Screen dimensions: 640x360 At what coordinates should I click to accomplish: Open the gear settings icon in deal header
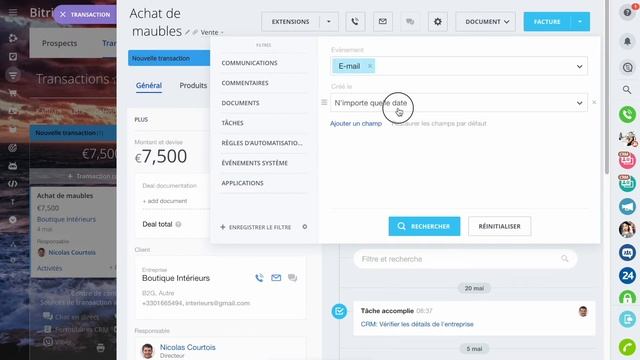tap(438, 22)
